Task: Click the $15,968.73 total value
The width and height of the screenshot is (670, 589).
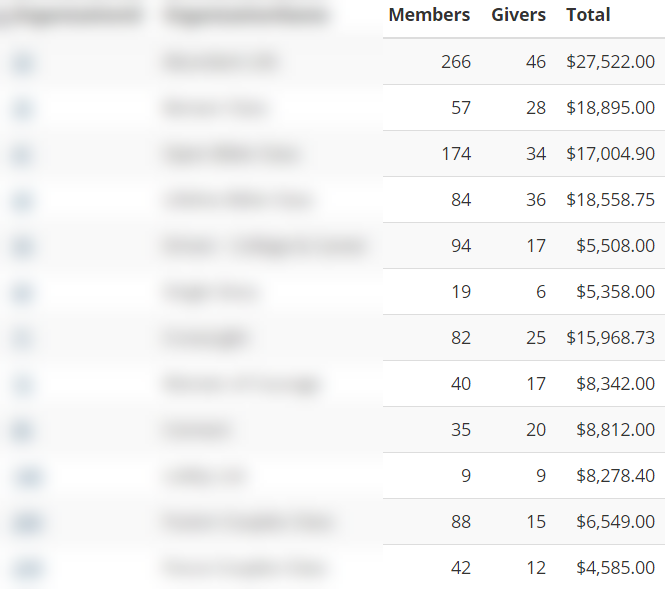Action: click(x=610, y=338)
